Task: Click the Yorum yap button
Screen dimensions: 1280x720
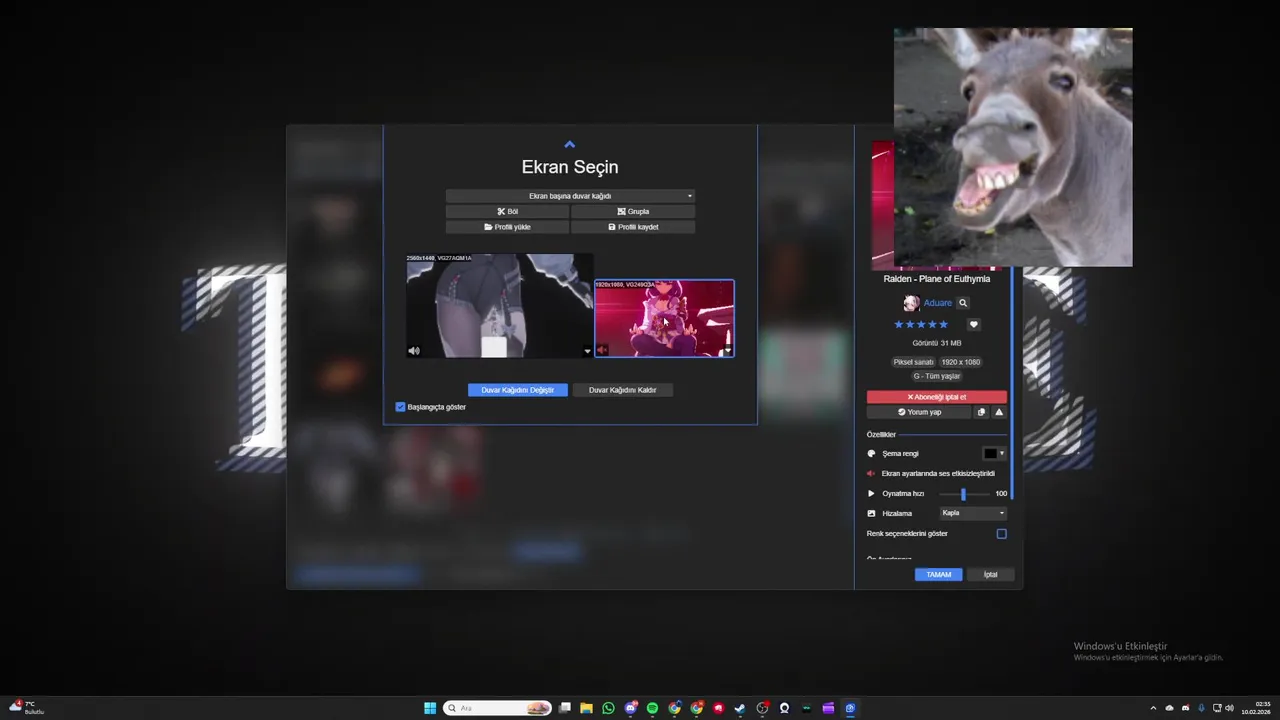Action: (919, 412)
